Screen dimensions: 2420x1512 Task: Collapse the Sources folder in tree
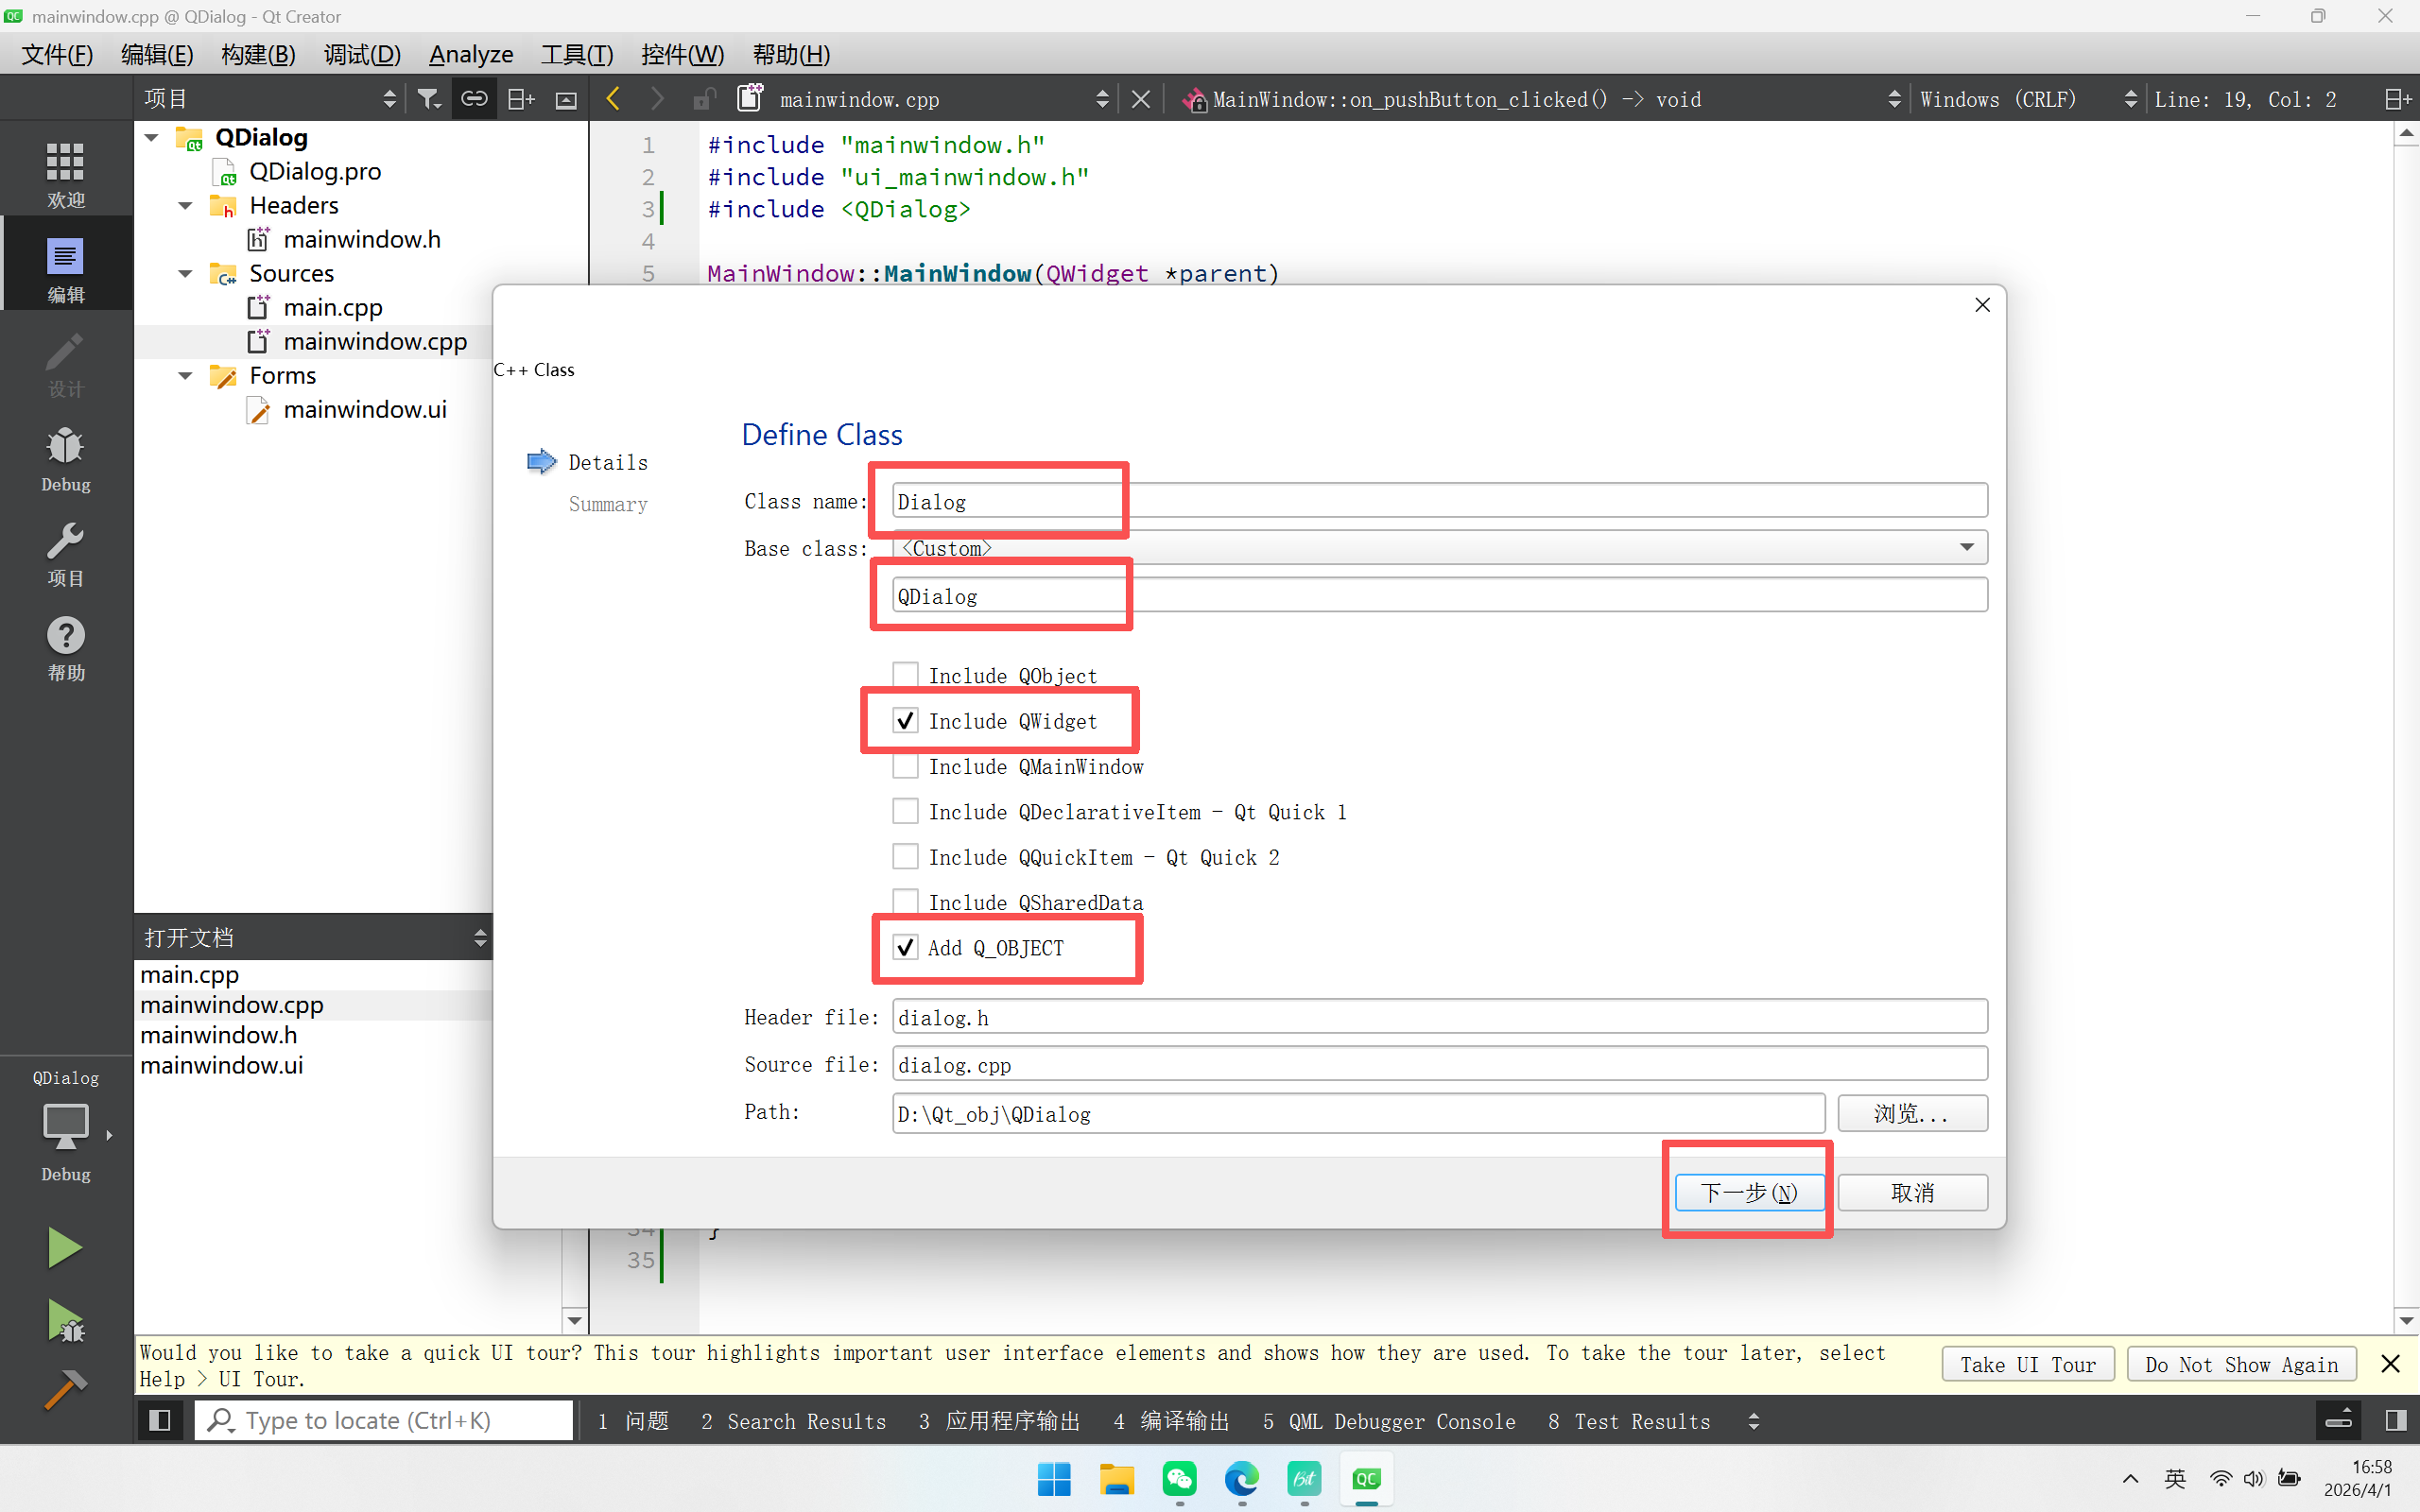click(x=185, y=273)
